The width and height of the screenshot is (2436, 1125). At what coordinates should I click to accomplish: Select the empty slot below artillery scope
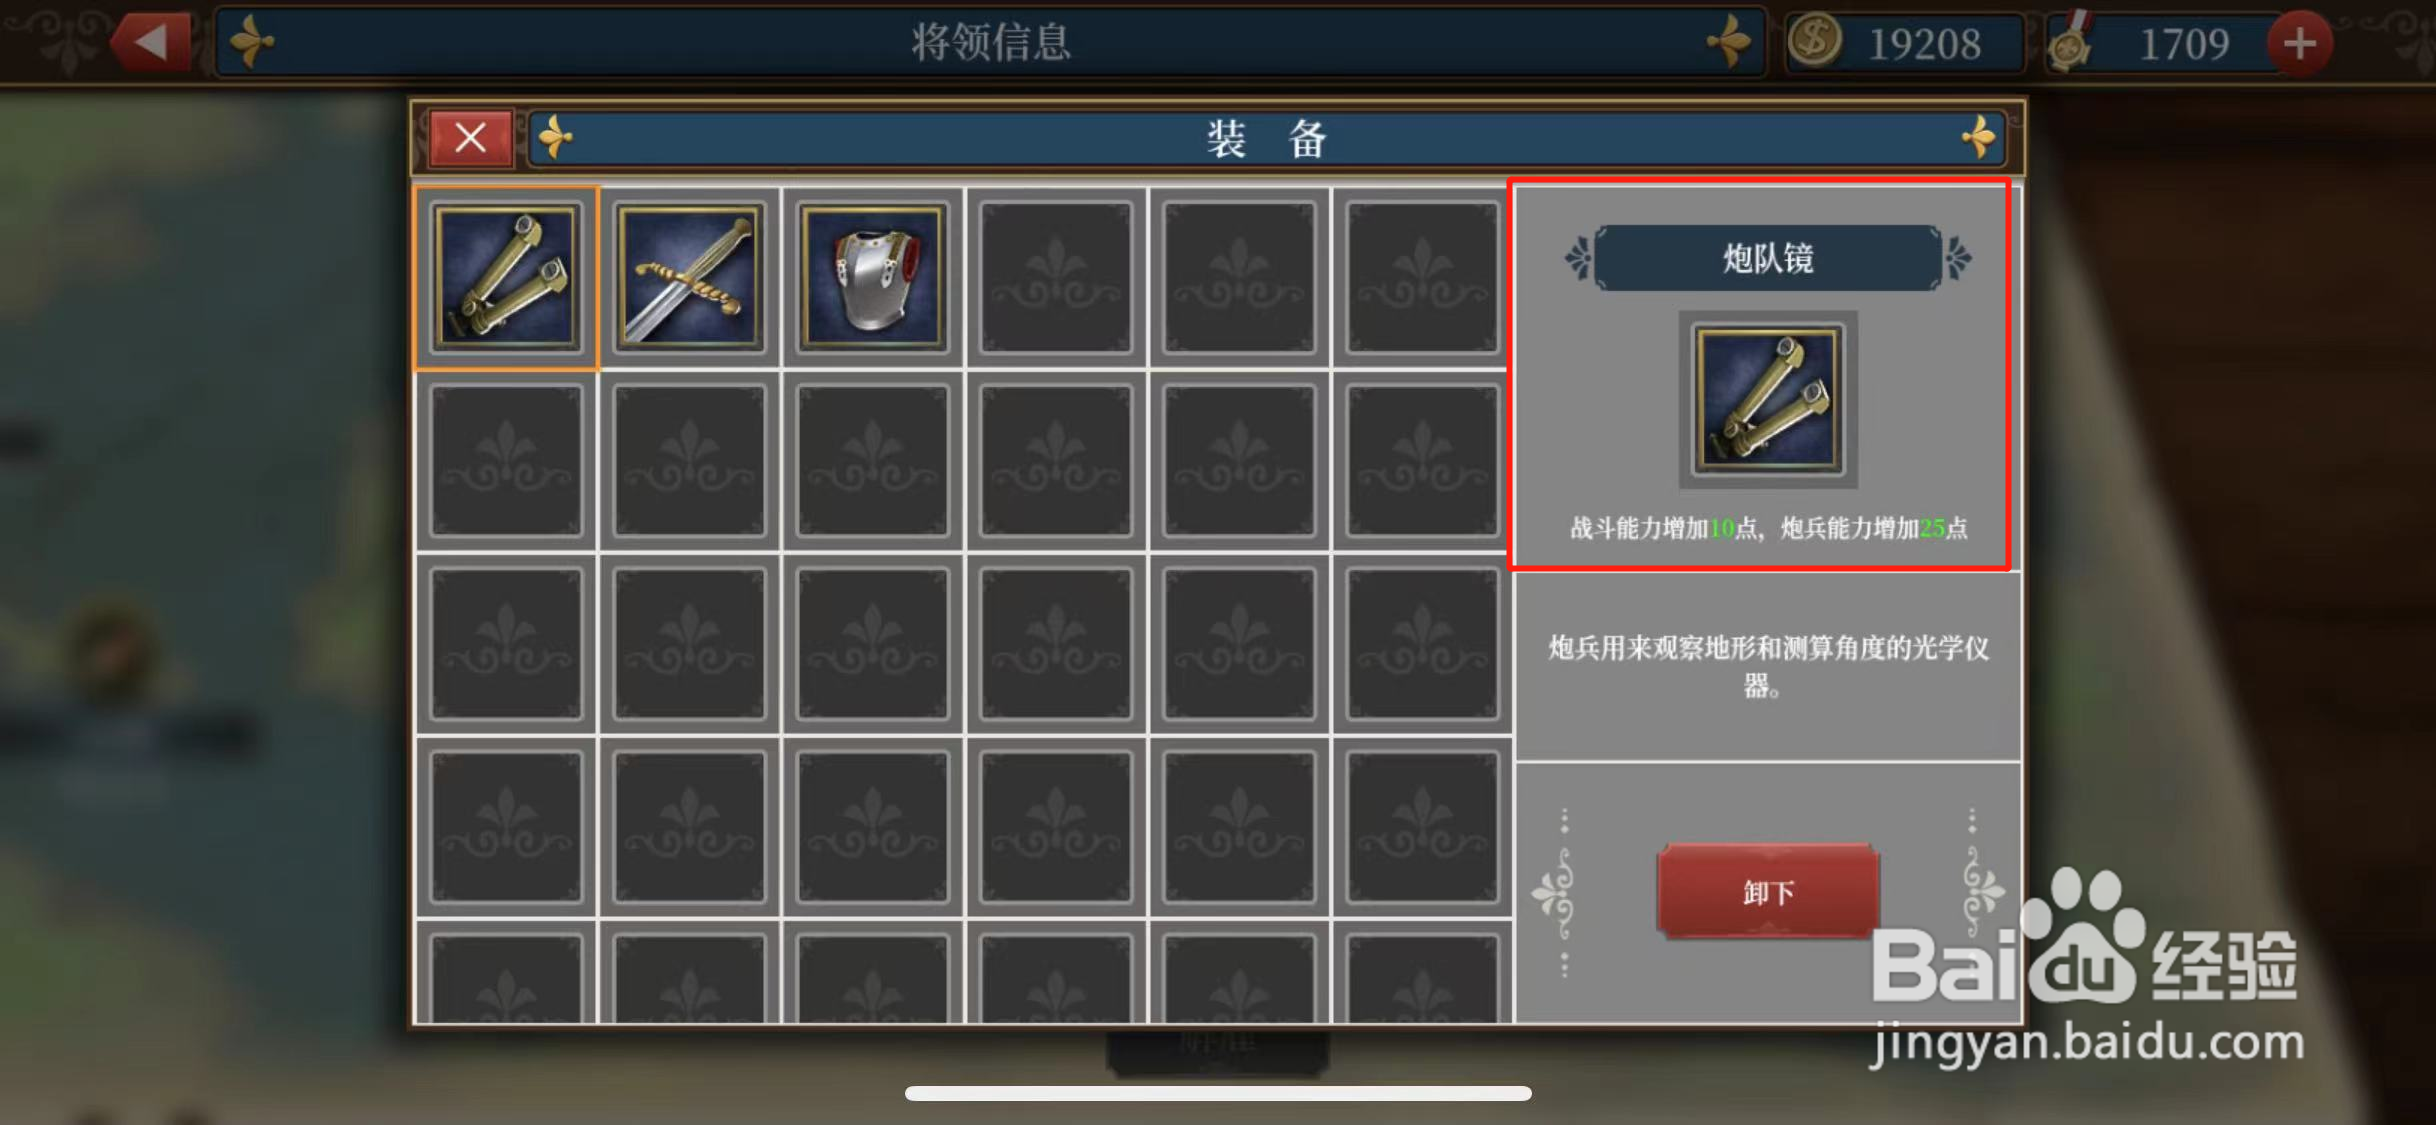point(506,460)
